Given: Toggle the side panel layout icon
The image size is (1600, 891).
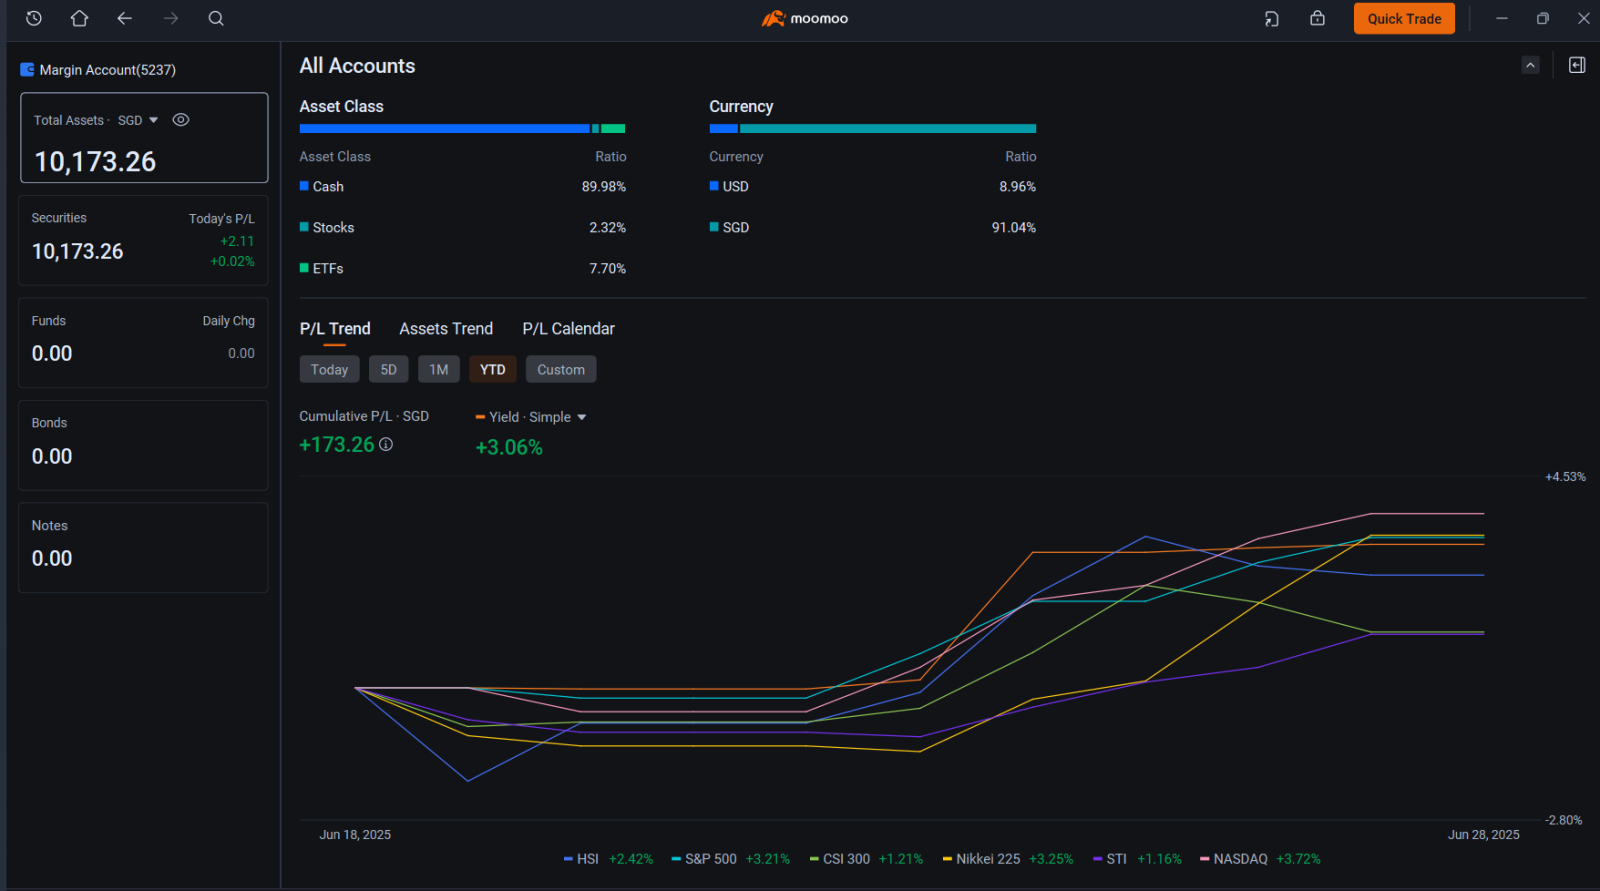Looking at the screenshot, I should coord(1577,65).
